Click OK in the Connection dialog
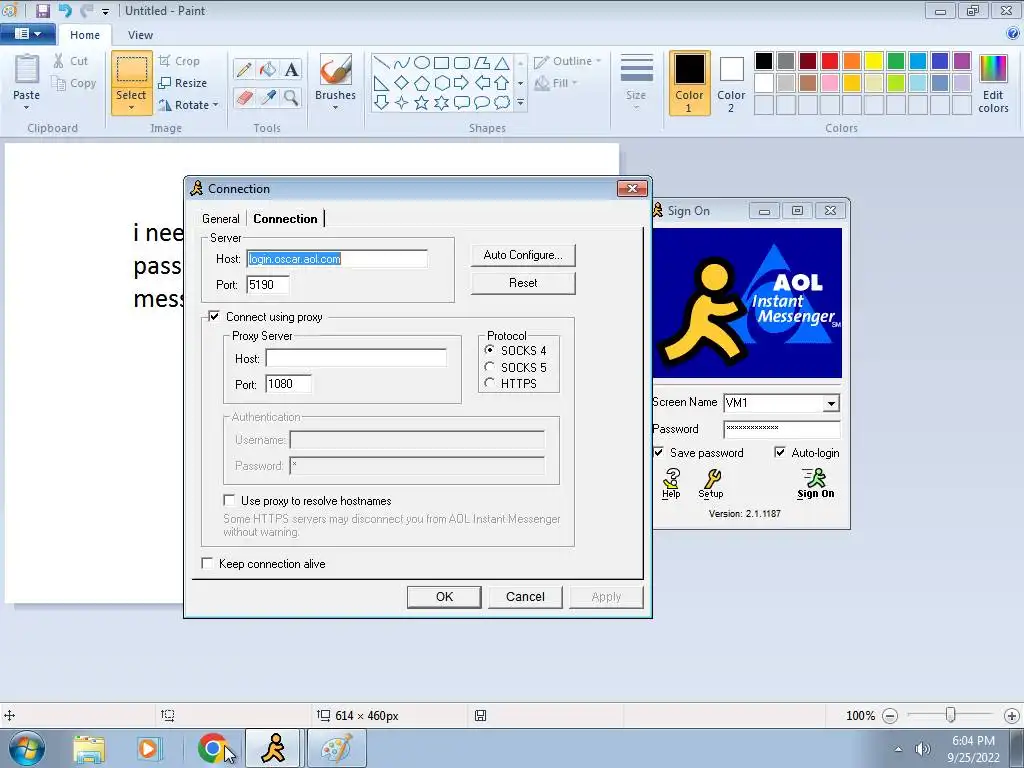 (x=444, y=597)
